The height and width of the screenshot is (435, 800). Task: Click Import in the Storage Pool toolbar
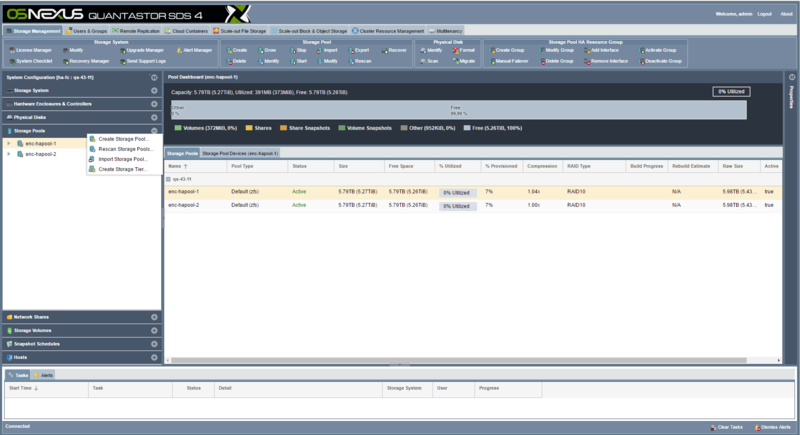click(327, 50)
